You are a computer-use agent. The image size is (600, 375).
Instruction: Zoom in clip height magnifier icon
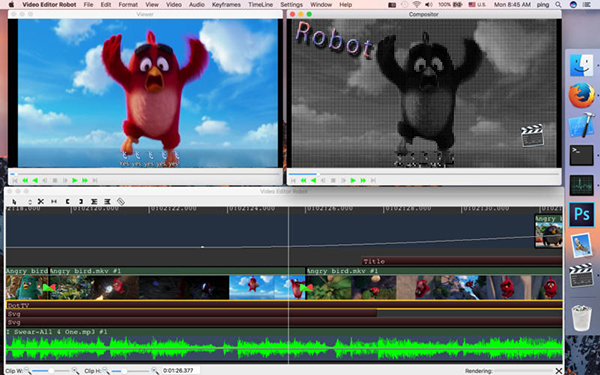(155, 370)
